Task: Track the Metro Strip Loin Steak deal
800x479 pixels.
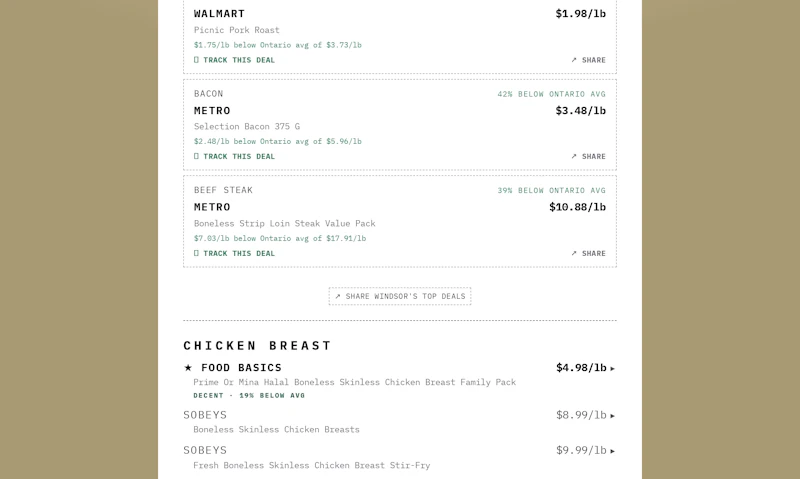Action: click(x=234, y=253)
